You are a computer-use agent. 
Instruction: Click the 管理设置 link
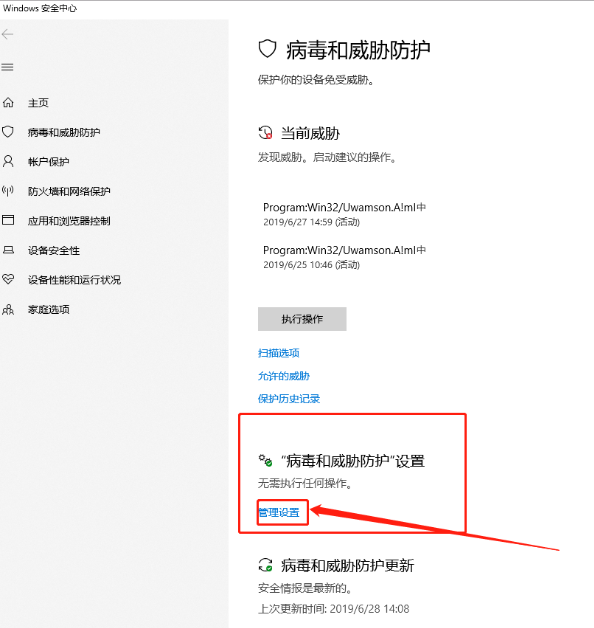tap(279, 512)
